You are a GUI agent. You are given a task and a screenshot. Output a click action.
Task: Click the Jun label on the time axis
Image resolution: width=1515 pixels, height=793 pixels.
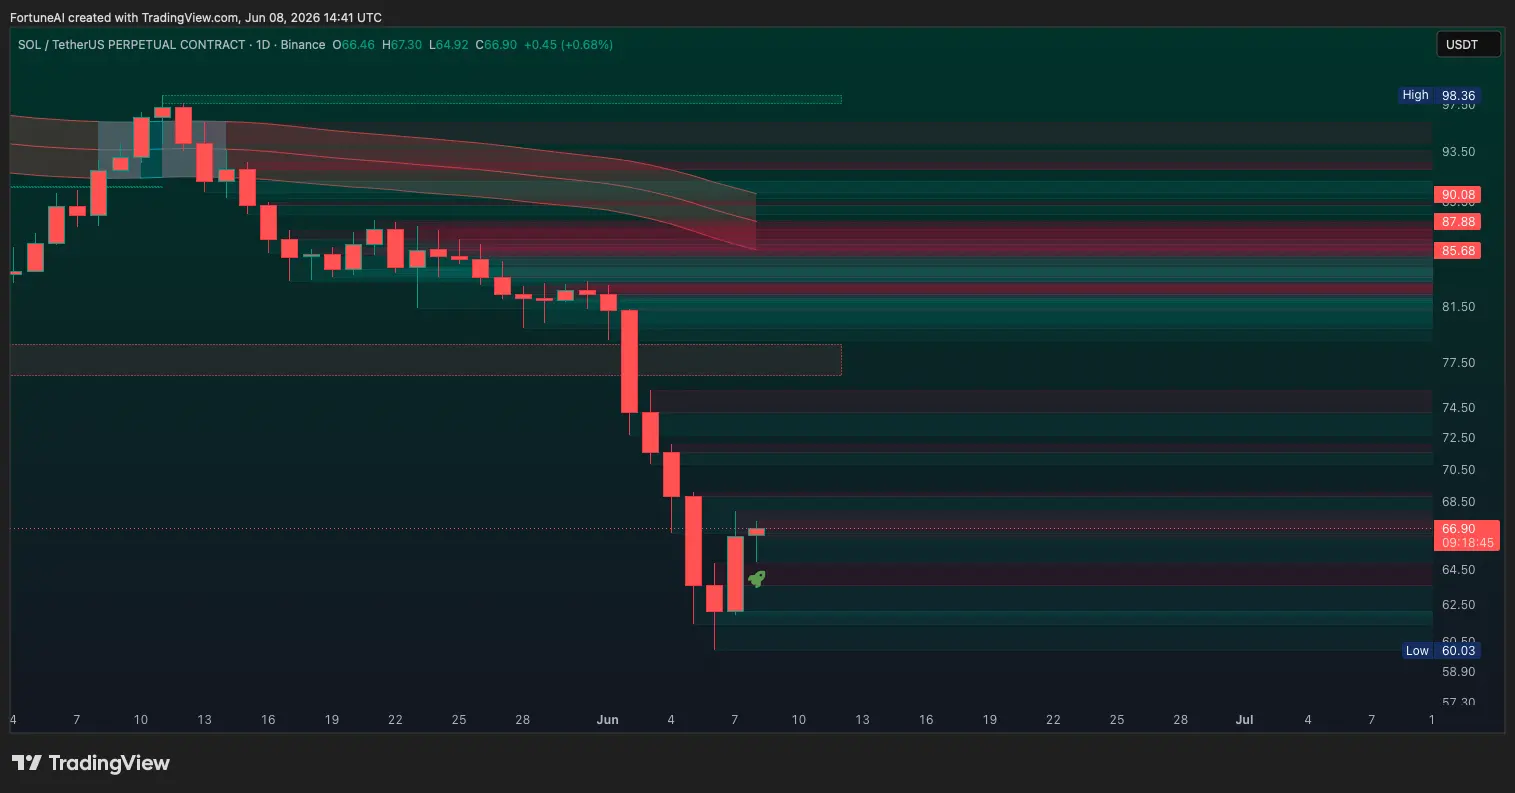pos(607,720)
